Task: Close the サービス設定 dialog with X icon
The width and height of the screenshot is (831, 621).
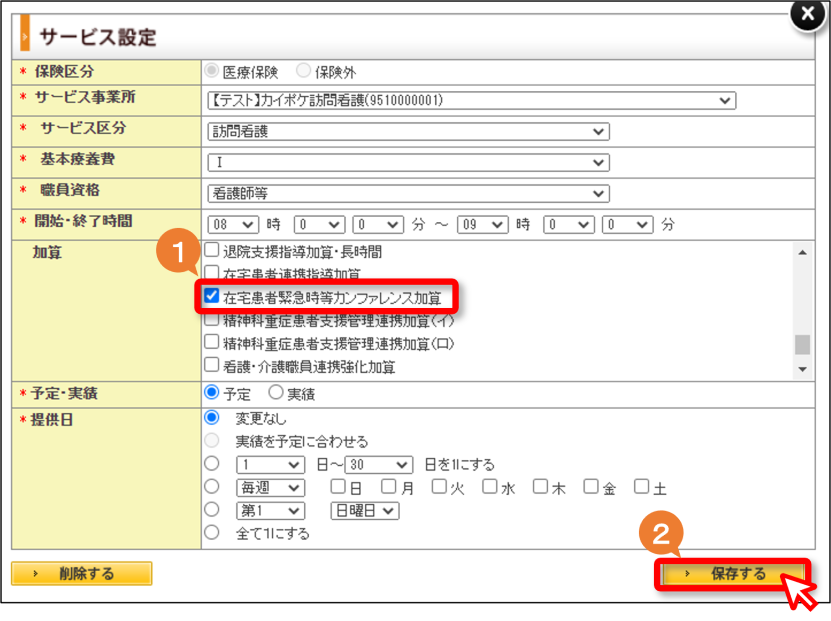Action: click(x=807, y=14)
